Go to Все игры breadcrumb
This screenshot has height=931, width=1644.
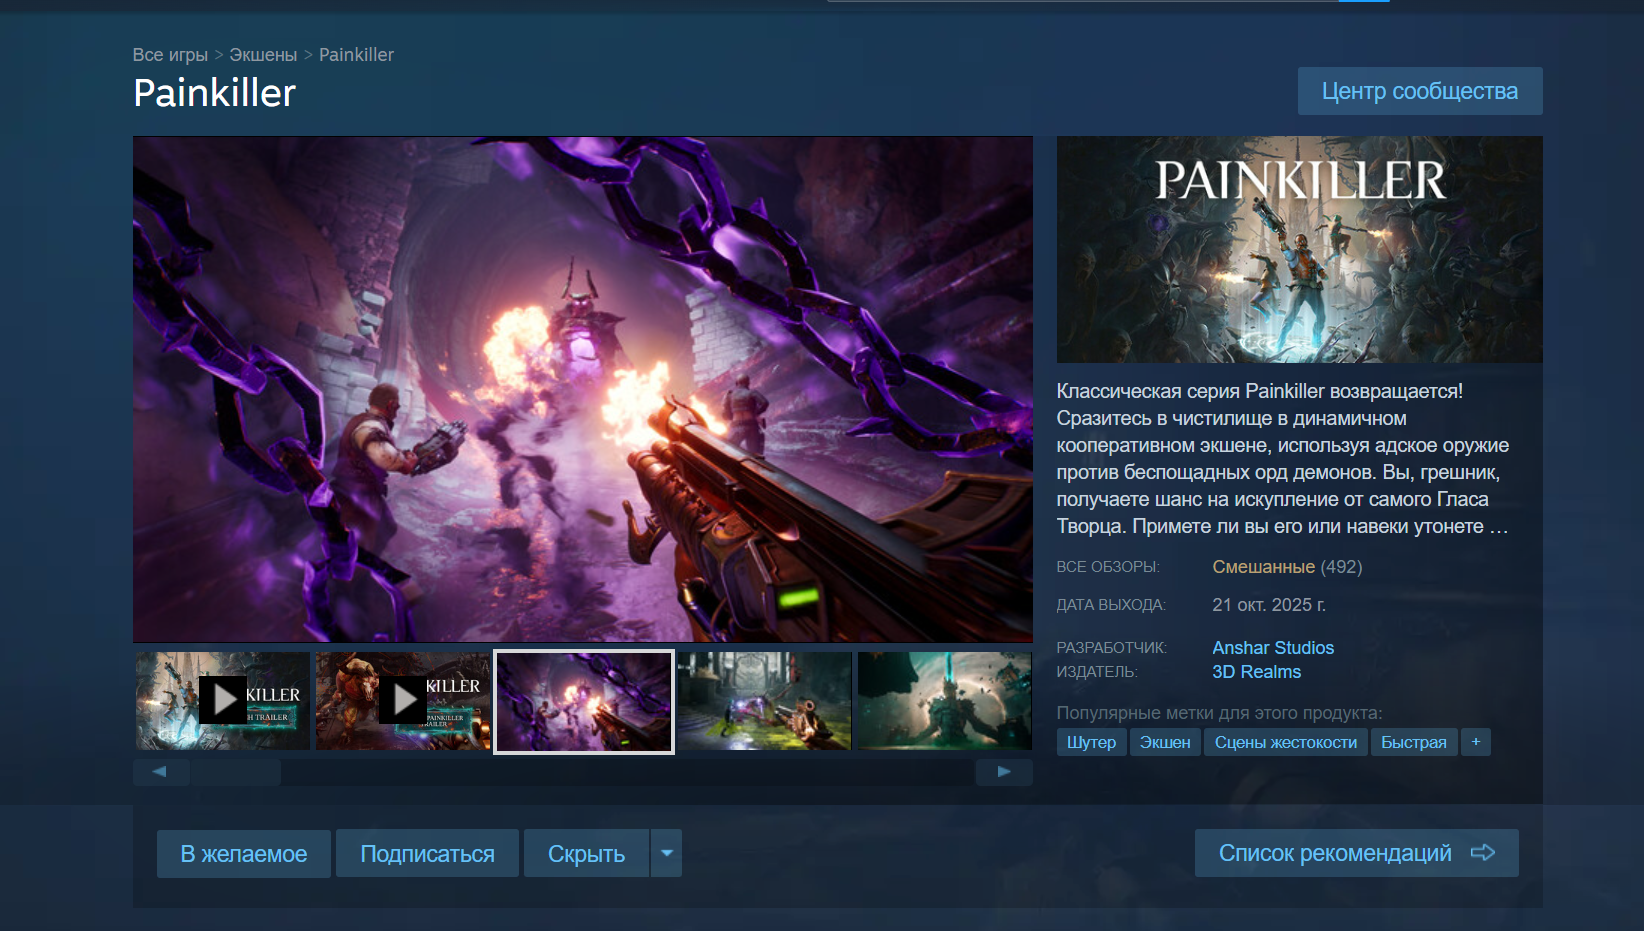point(170,55)
